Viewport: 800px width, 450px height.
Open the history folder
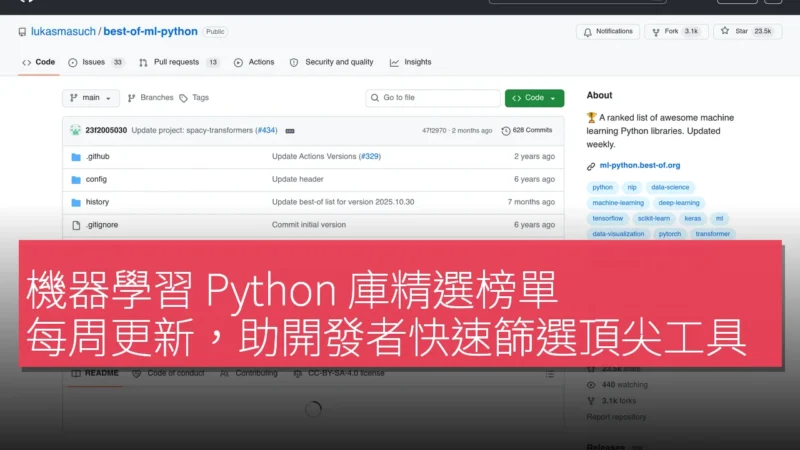pos(97,202)
